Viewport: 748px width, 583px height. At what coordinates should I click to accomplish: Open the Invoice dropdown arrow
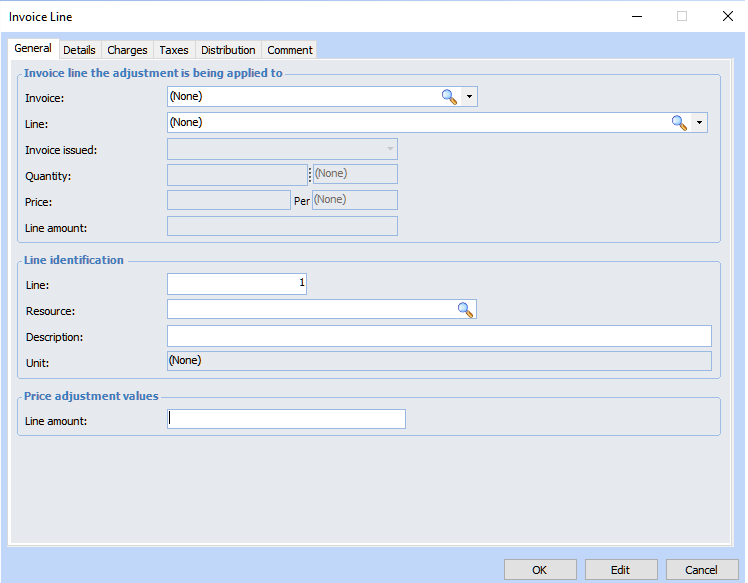coord(470,97)
